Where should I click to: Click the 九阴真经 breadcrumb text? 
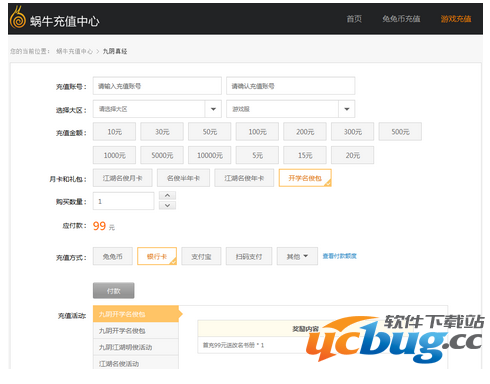tap(115, 51)
